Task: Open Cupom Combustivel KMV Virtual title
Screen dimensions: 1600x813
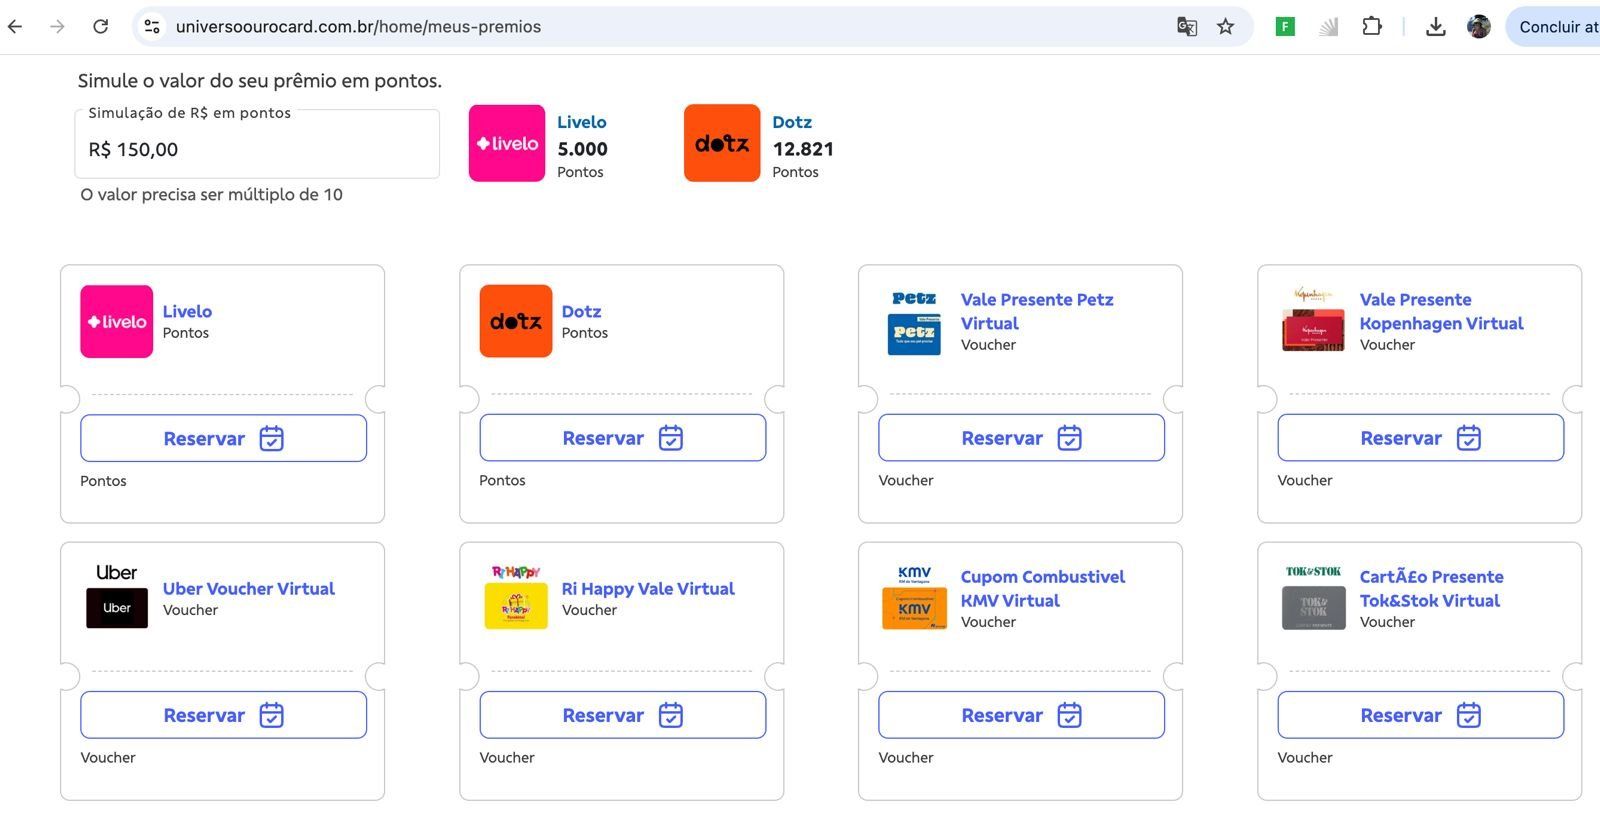Action: pyautogui.click(x=1043, y=588)
